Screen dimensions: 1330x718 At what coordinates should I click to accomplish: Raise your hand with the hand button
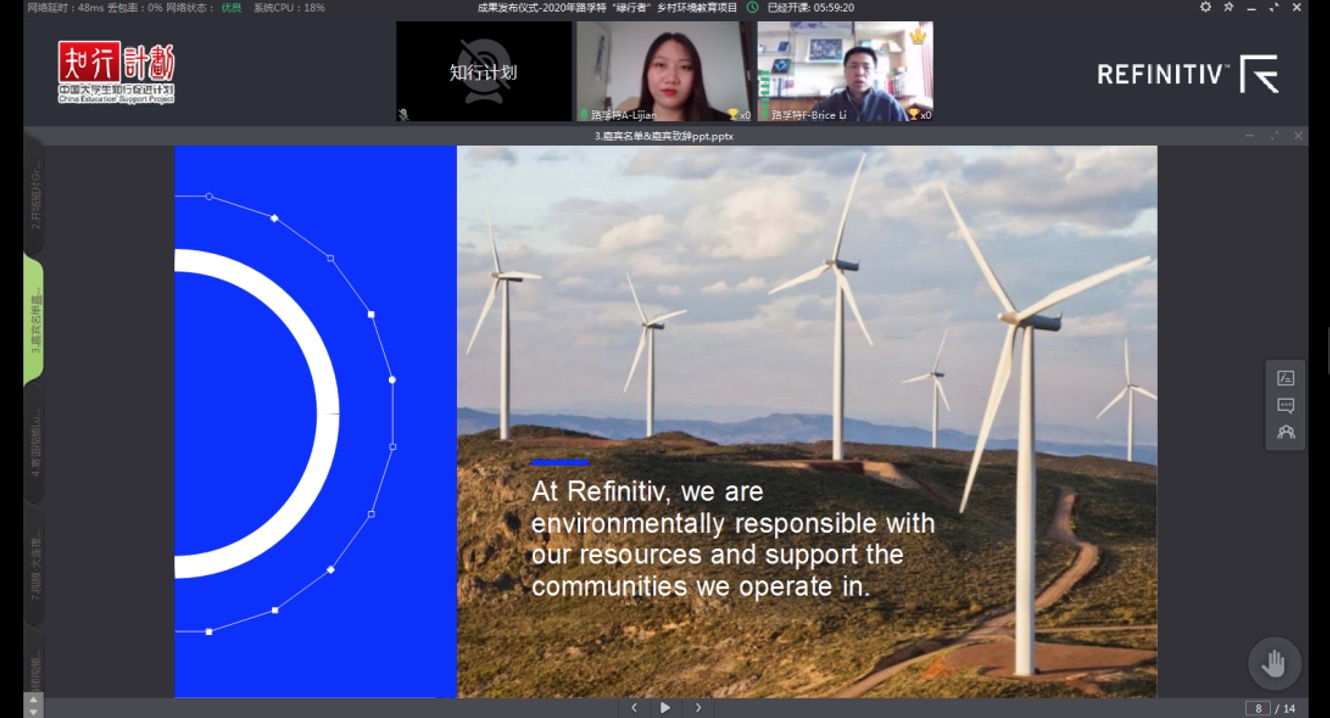pos(1274,663)
